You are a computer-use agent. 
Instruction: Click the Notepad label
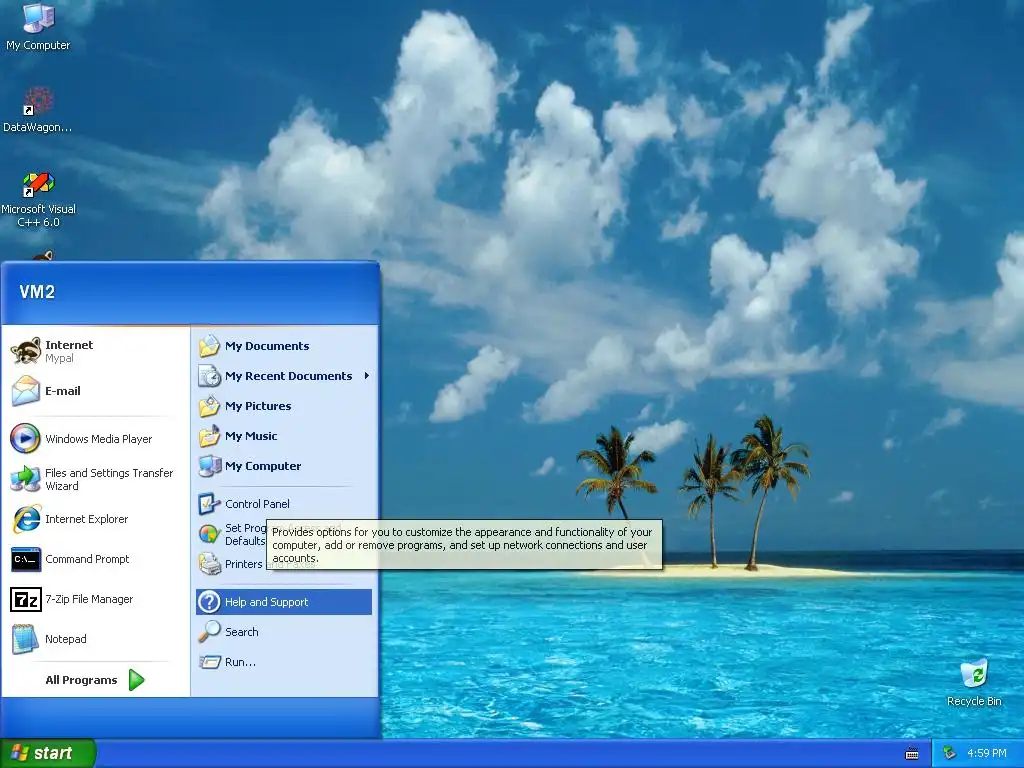pos(65,639)
